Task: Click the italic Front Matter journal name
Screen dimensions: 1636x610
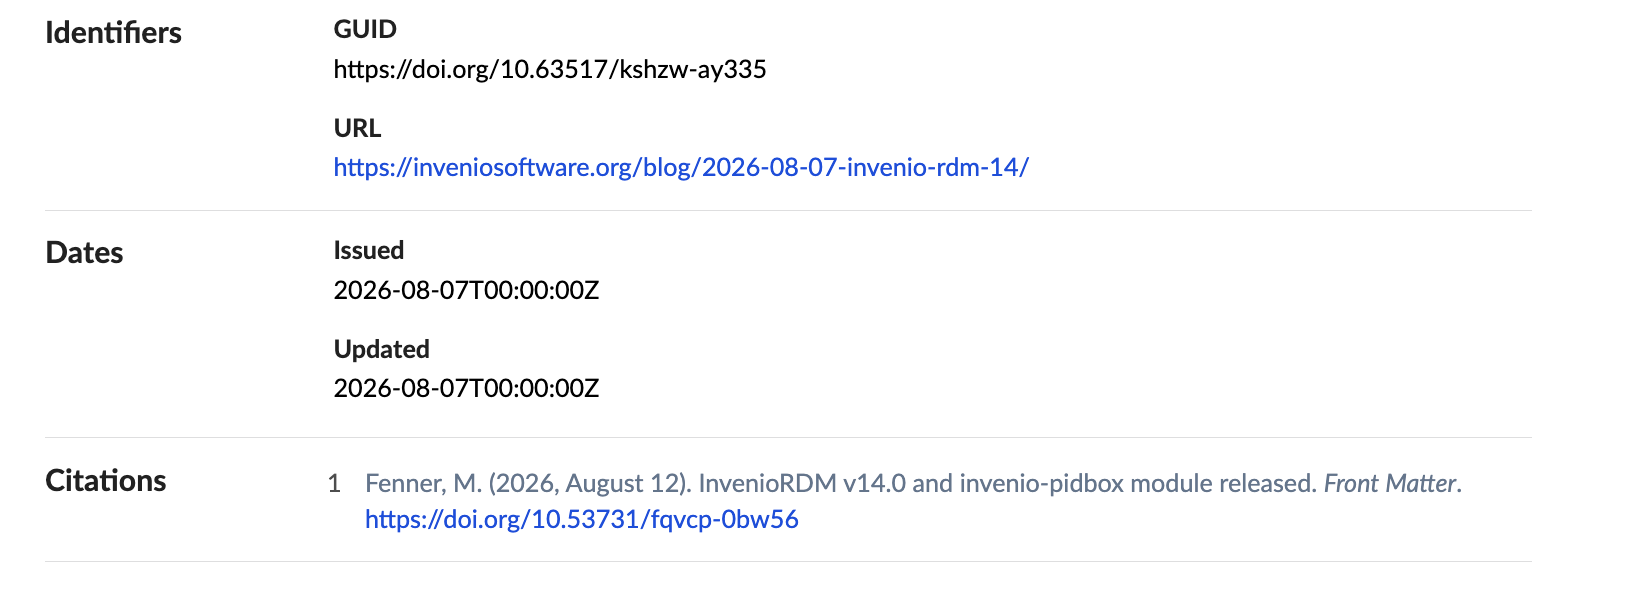Action: point(1390,484)
